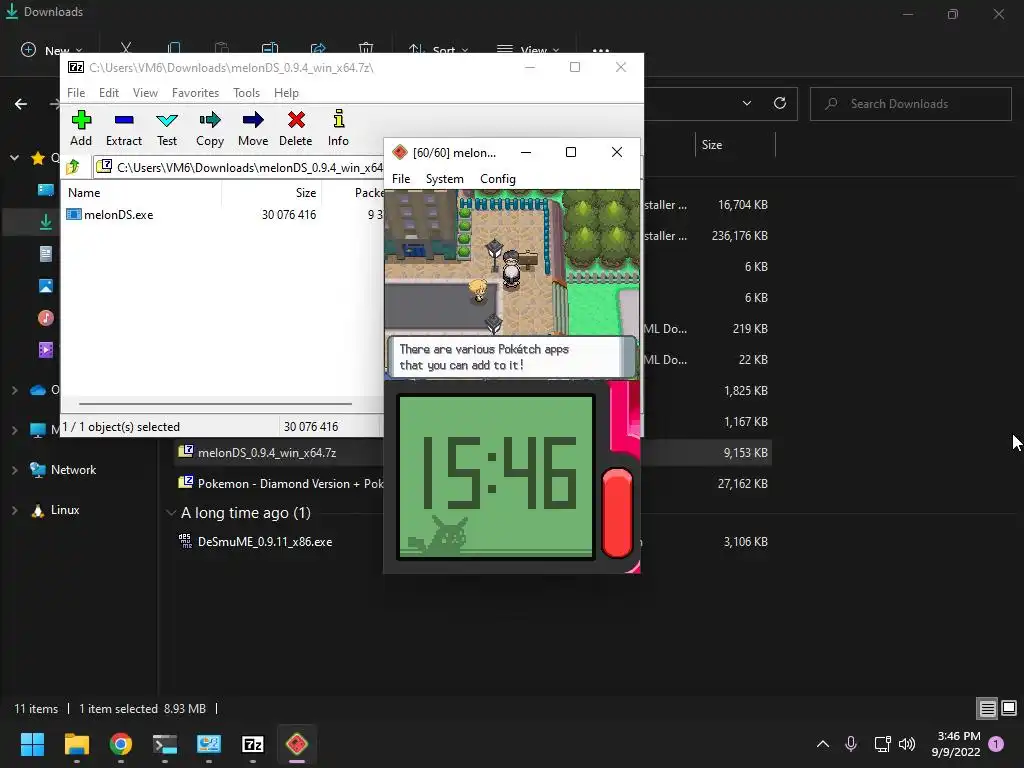Click melonDS icon in taskbar
The width and height of the screenshot is (1024, 768).
pos(296,744)
